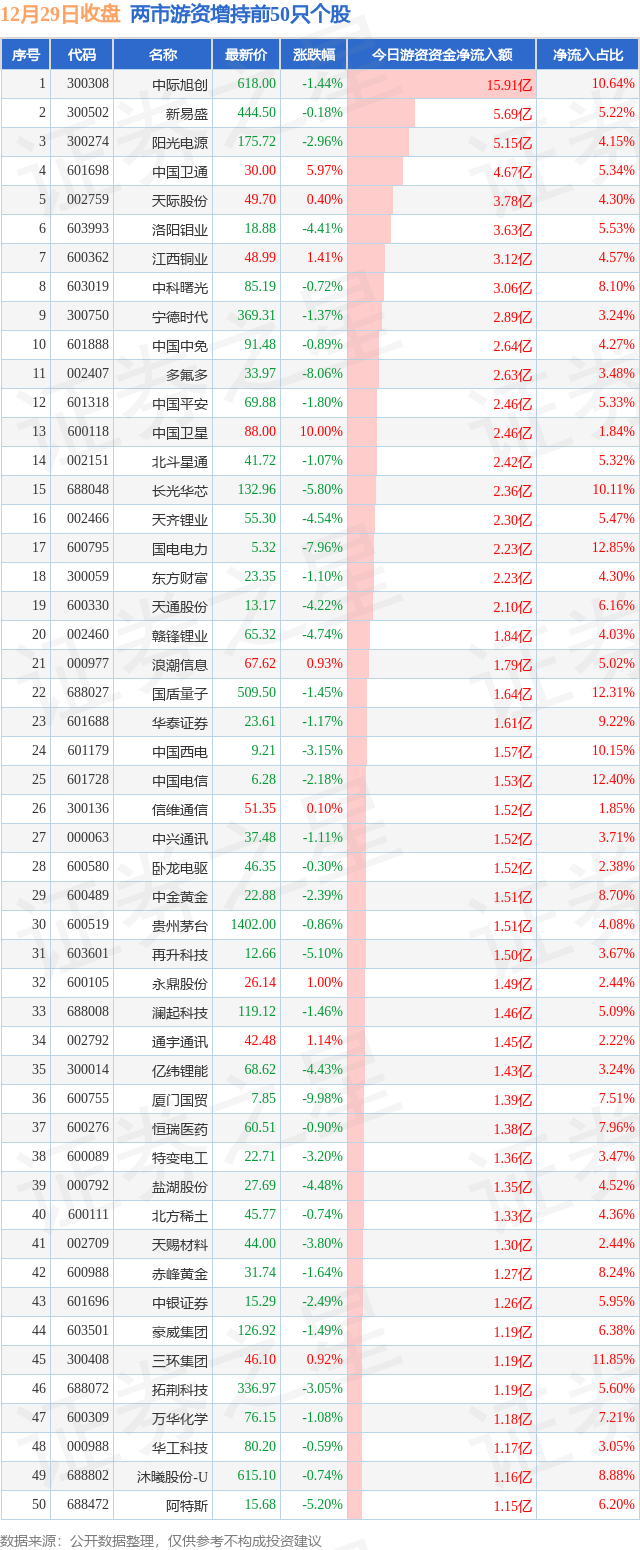
Task: Click stock code 002792
Action: click(x=88, y=1041)
